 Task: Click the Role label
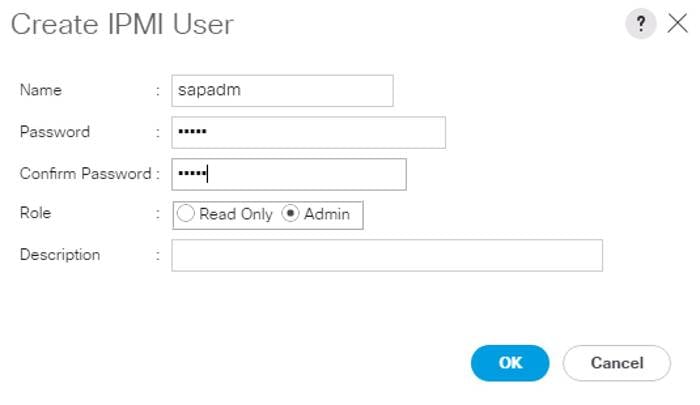coord(35,213)
